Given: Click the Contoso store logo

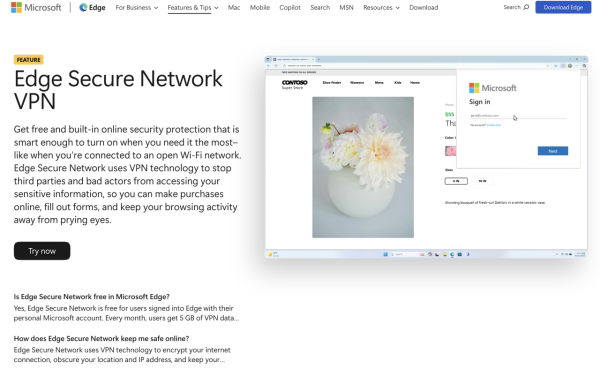Looking at the screenshot, I should coord(294,84).
